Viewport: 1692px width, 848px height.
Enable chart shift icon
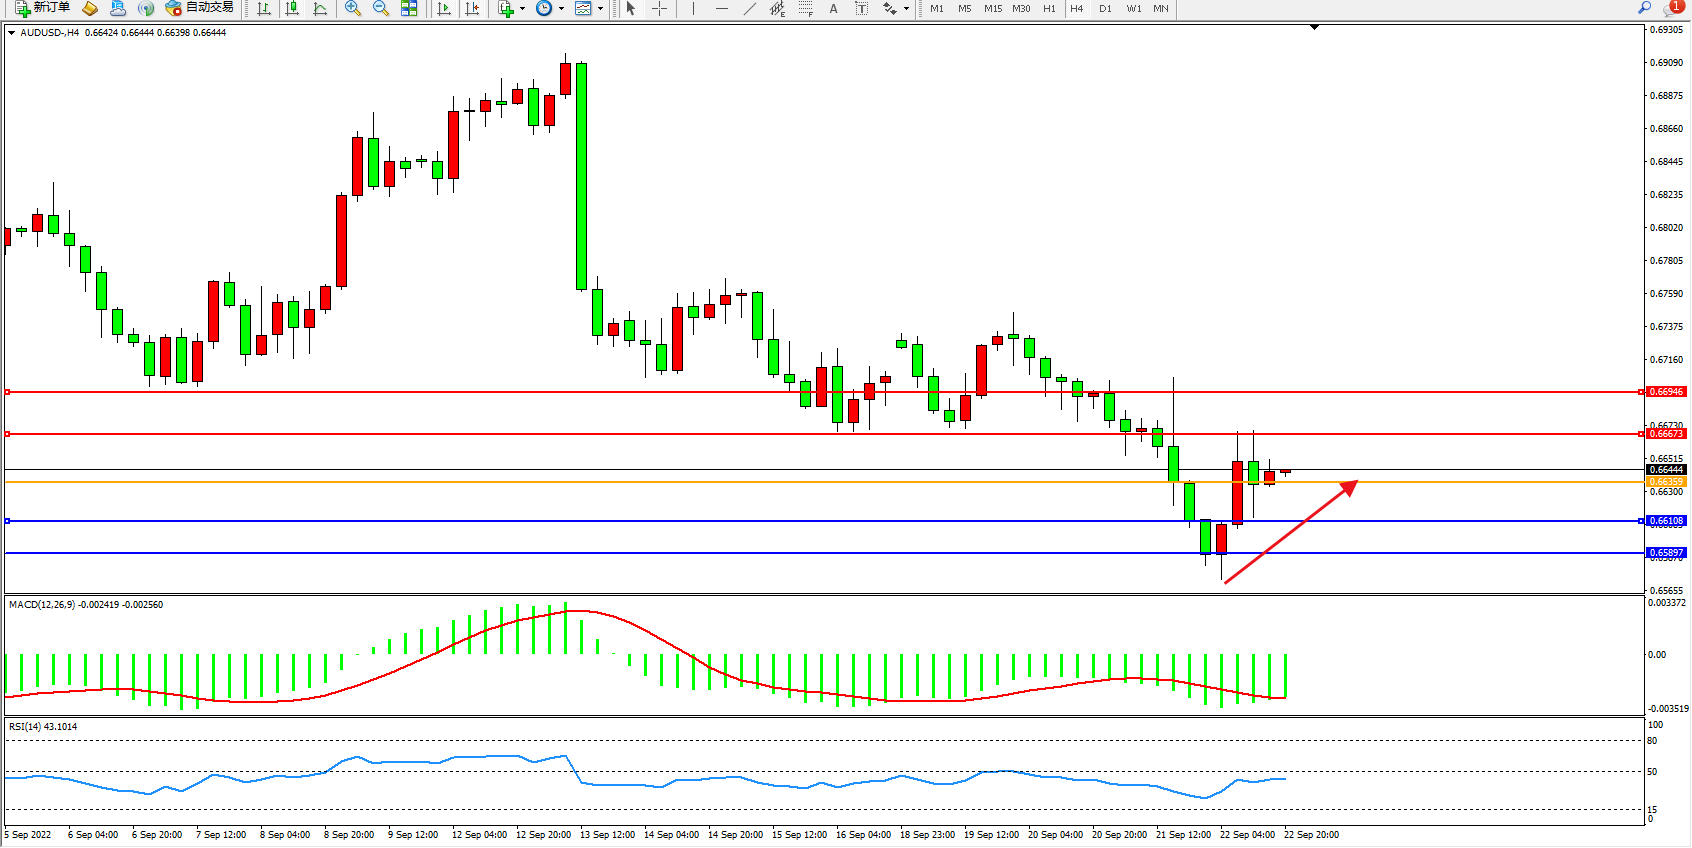473,8
